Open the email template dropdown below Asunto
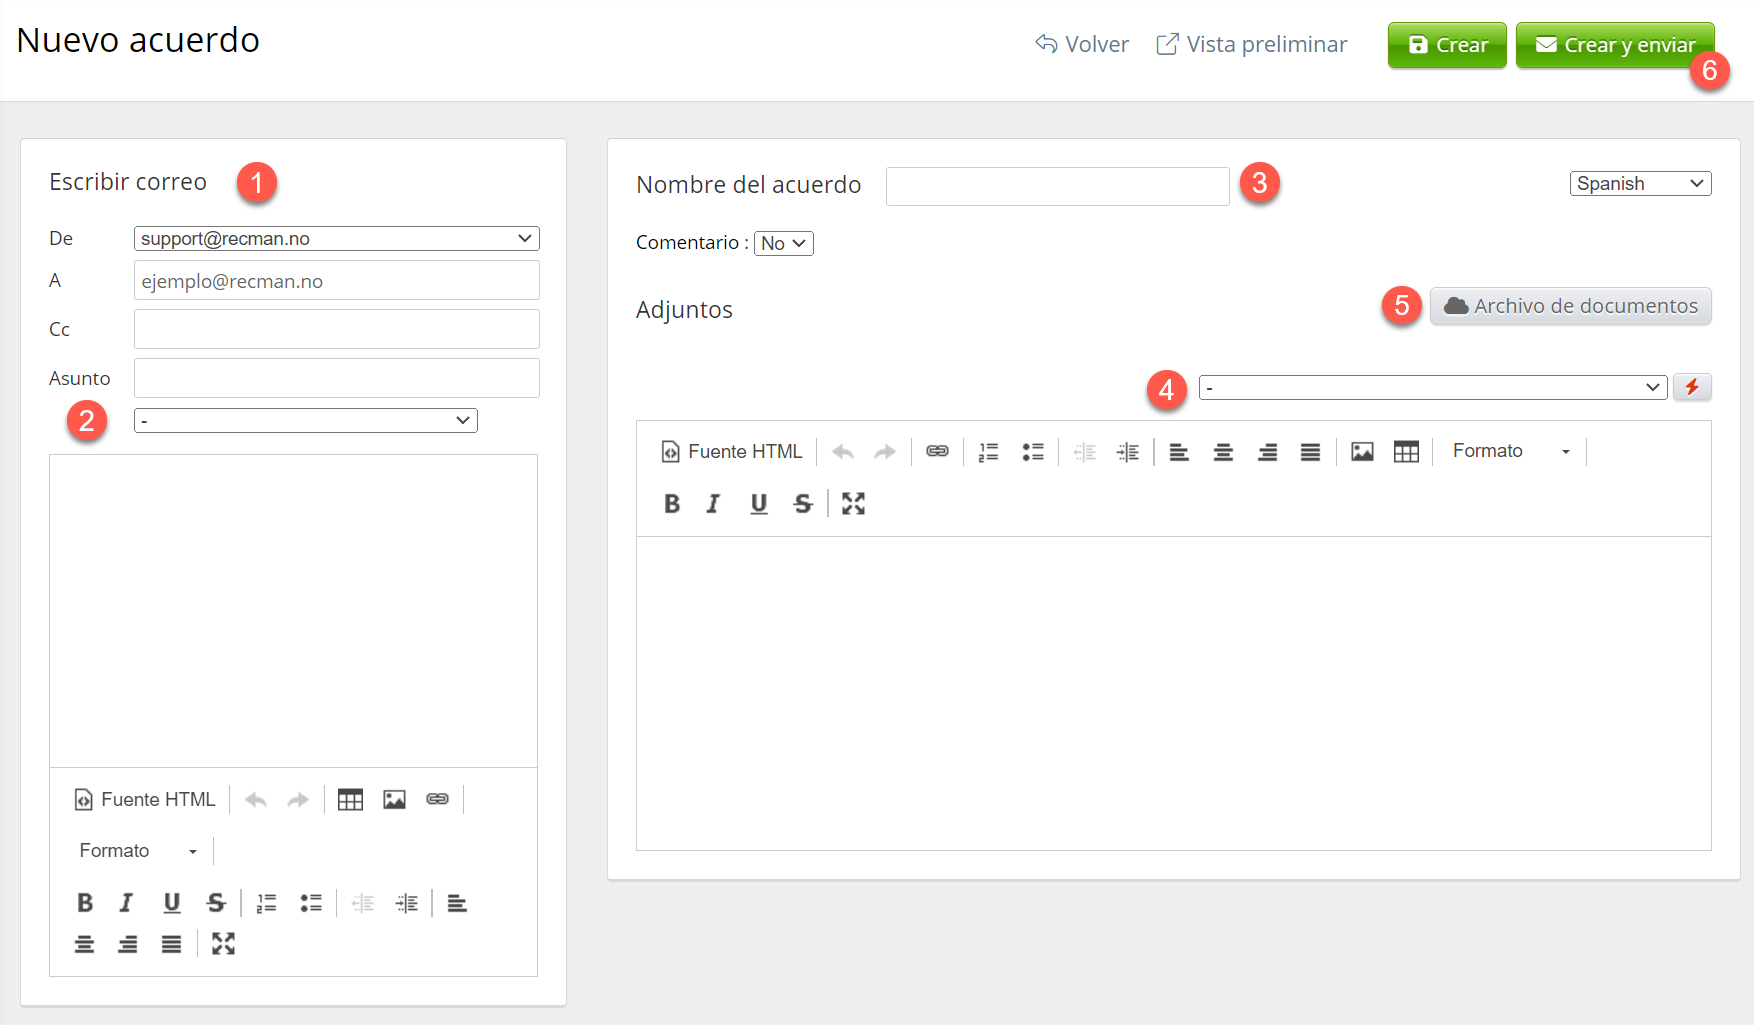The width and height of the screenshot is (1754, 1025). 305,421
